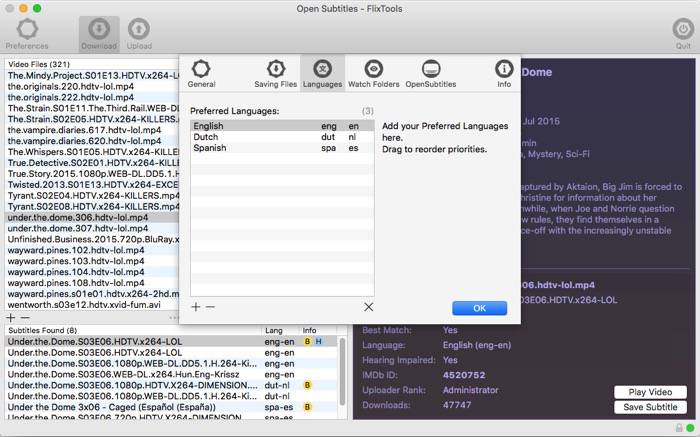Remove a video file with minus icon
This screenshot has height=437, width=700.
click(25, 318)
